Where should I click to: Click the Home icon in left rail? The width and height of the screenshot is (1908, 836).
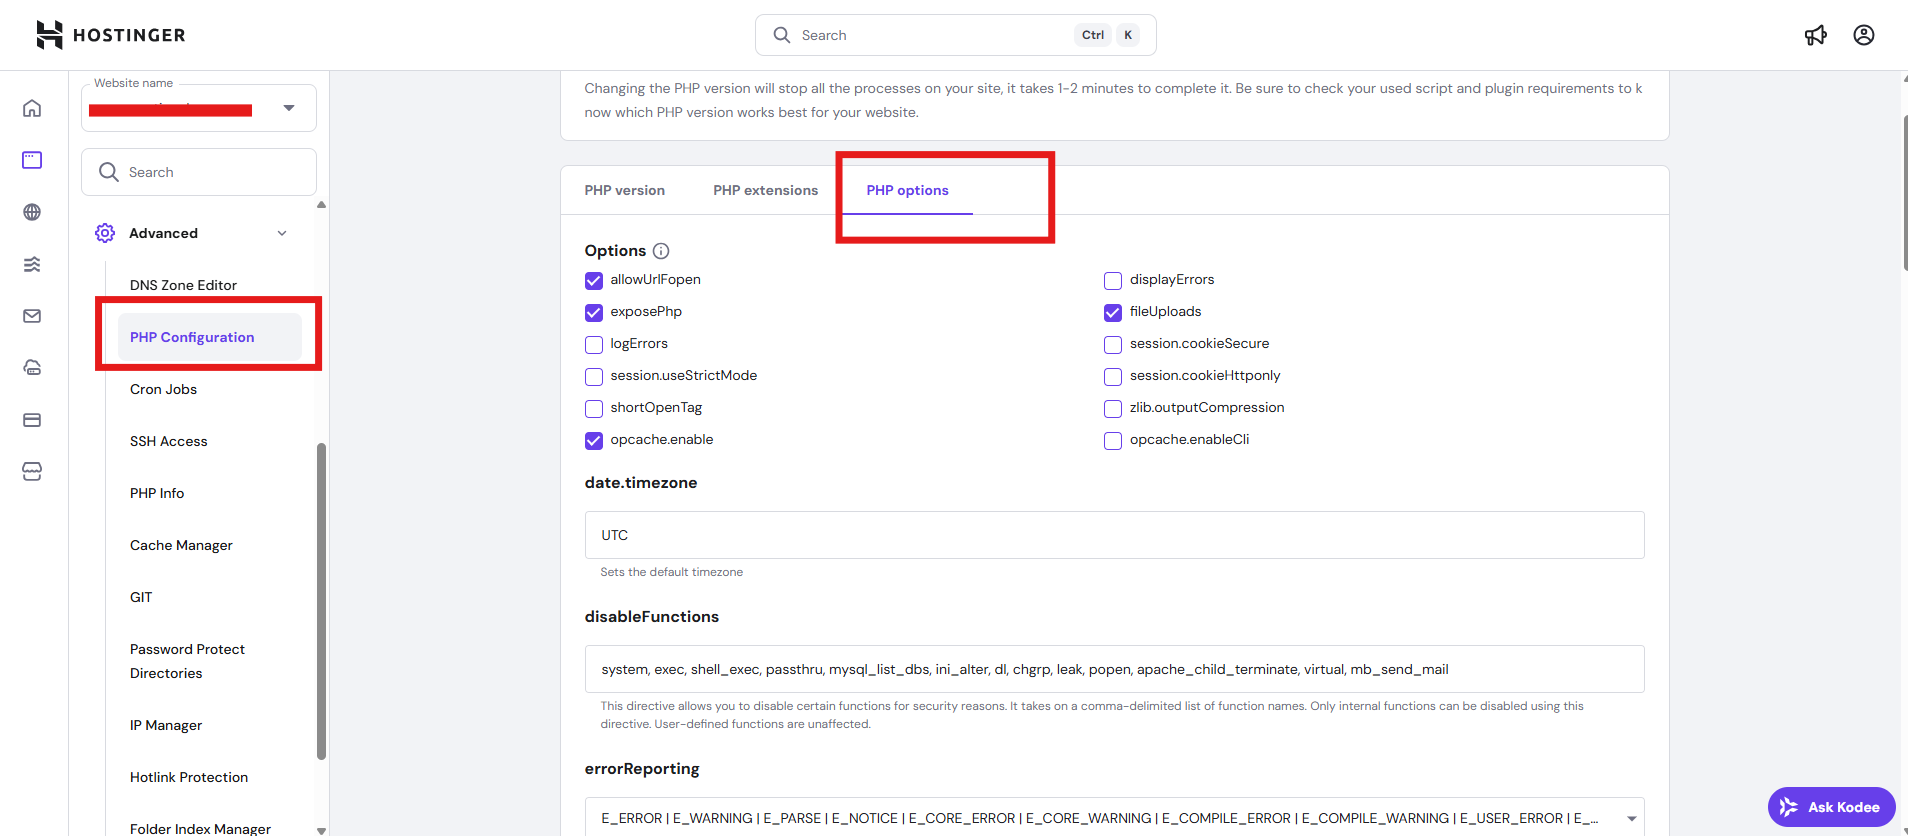pyautogui.click(x=32, y=108)
